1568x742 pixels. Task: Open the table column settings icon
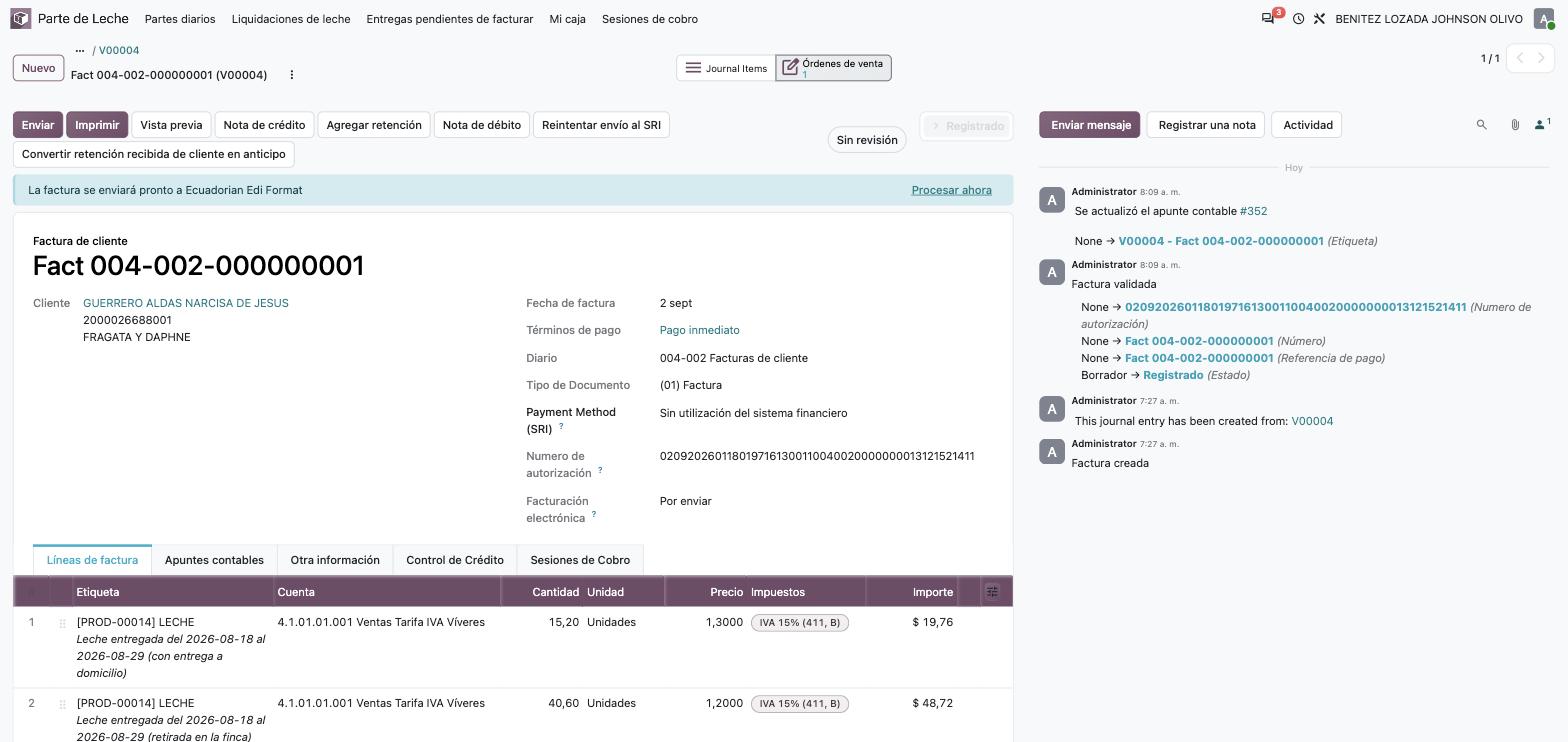pyautogui.click(x=992, y=592)
